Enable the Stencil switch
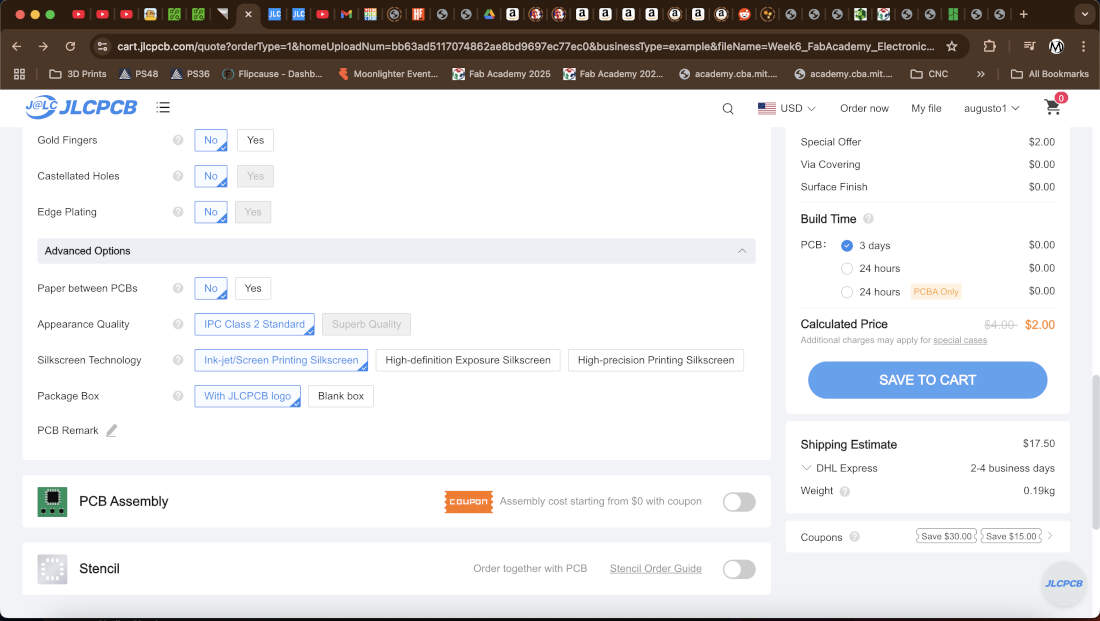 click(x=739, y=569)
